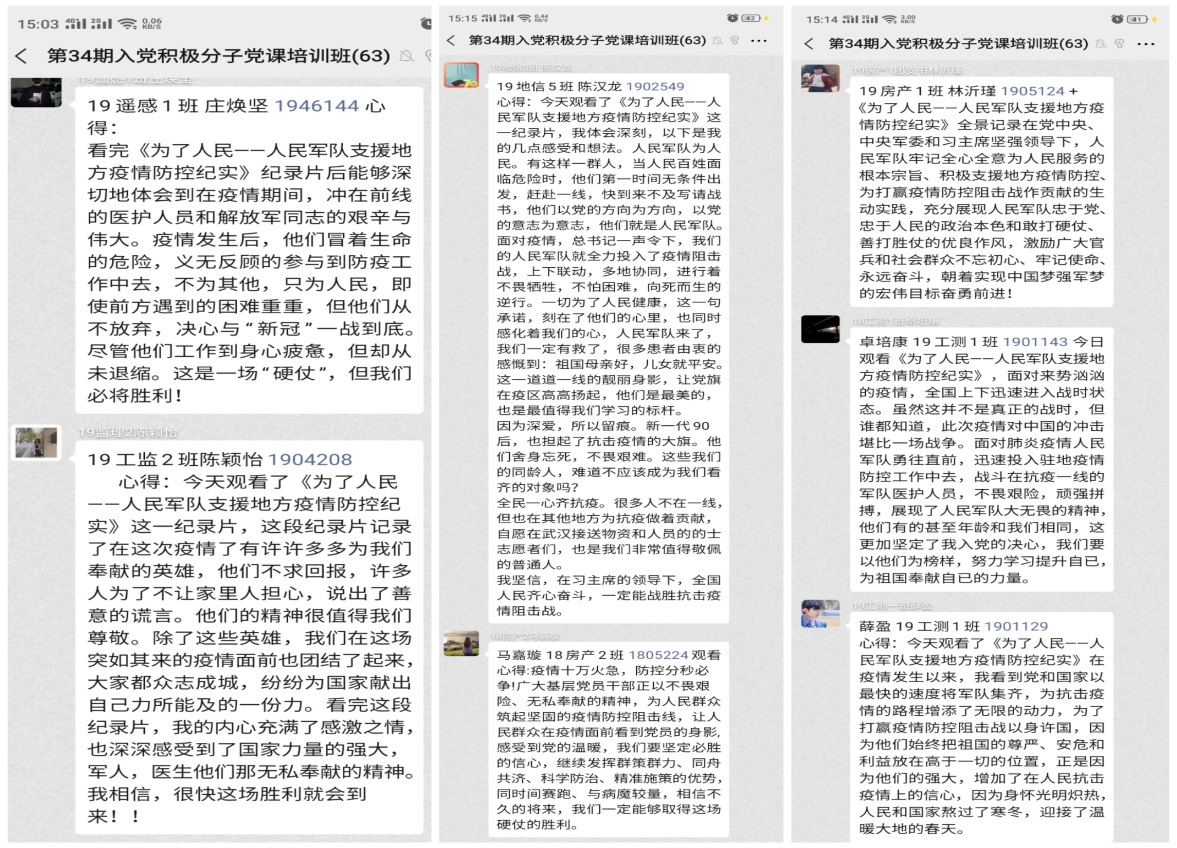
Task: Open 薛盈's profile avatar
Action: click(x=820, y=613)
